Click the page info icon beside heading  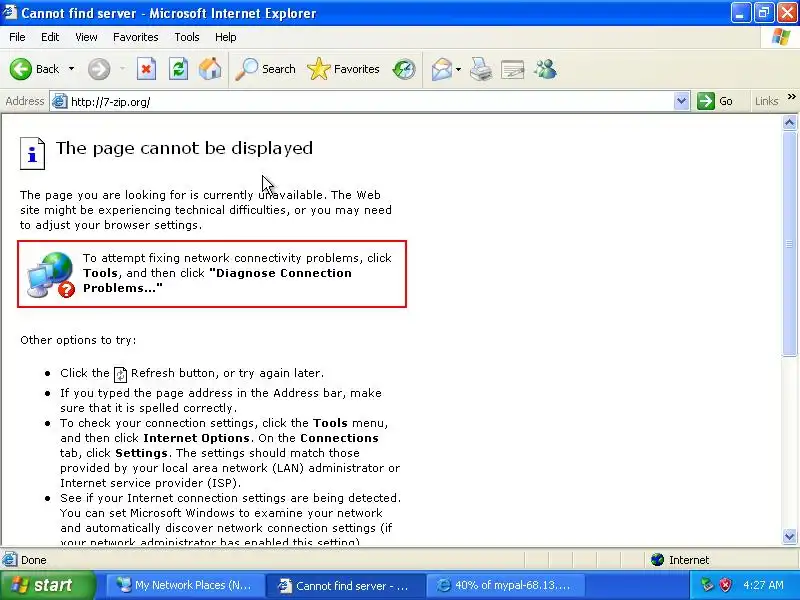(x=33, y=154)
